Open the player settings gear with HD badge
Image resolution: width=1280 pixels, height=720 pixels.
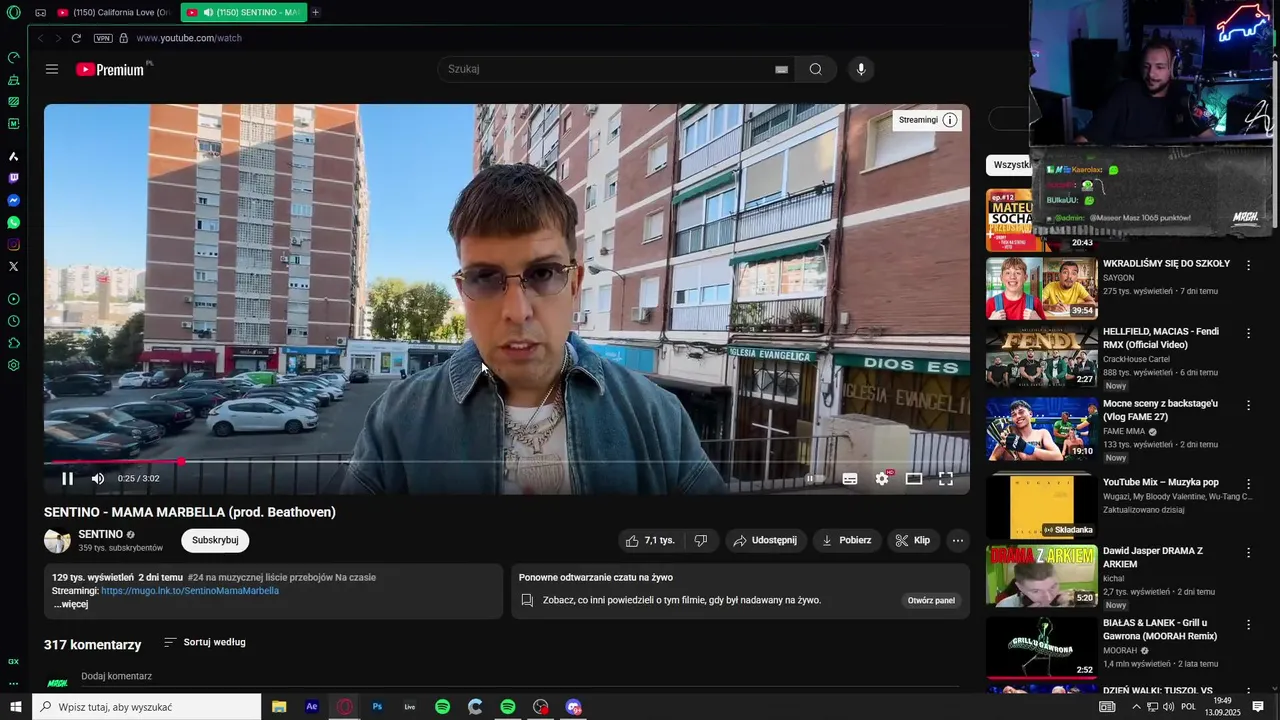tap(882, 479)
